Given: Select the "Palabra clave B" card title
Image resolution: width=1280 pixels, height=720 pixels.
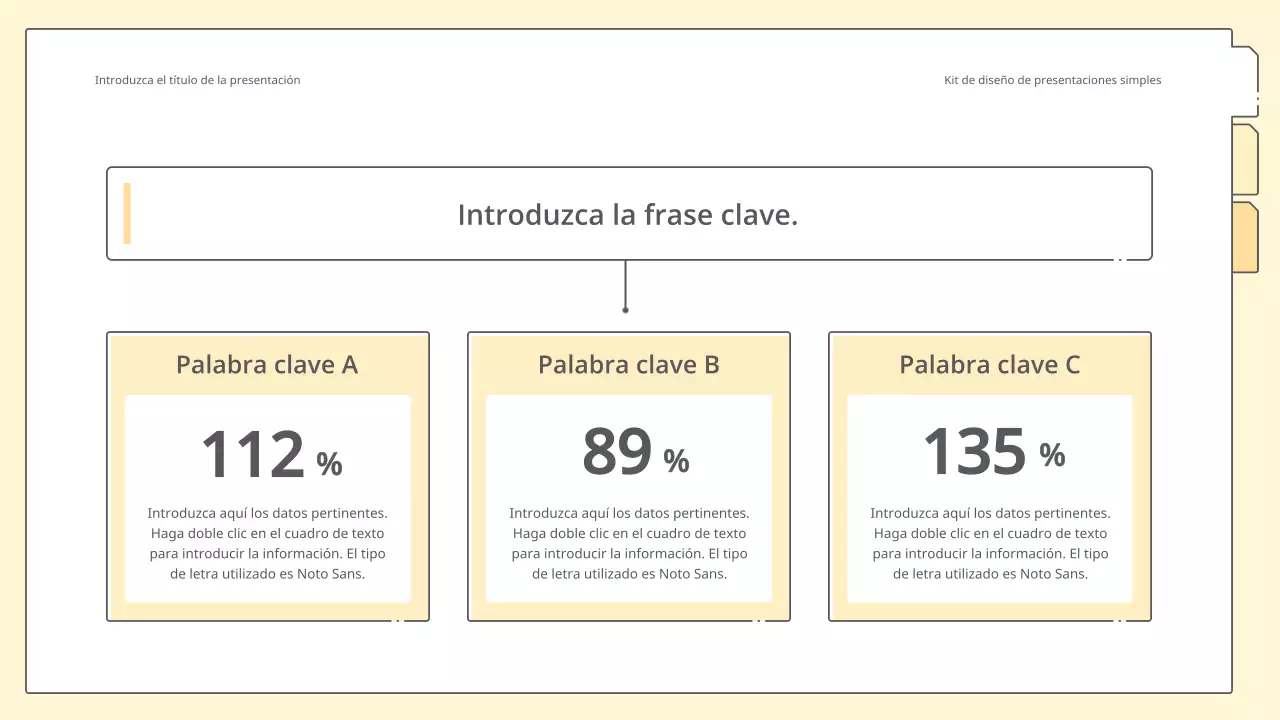Looking at the screenshot, I should coord(628,365).
